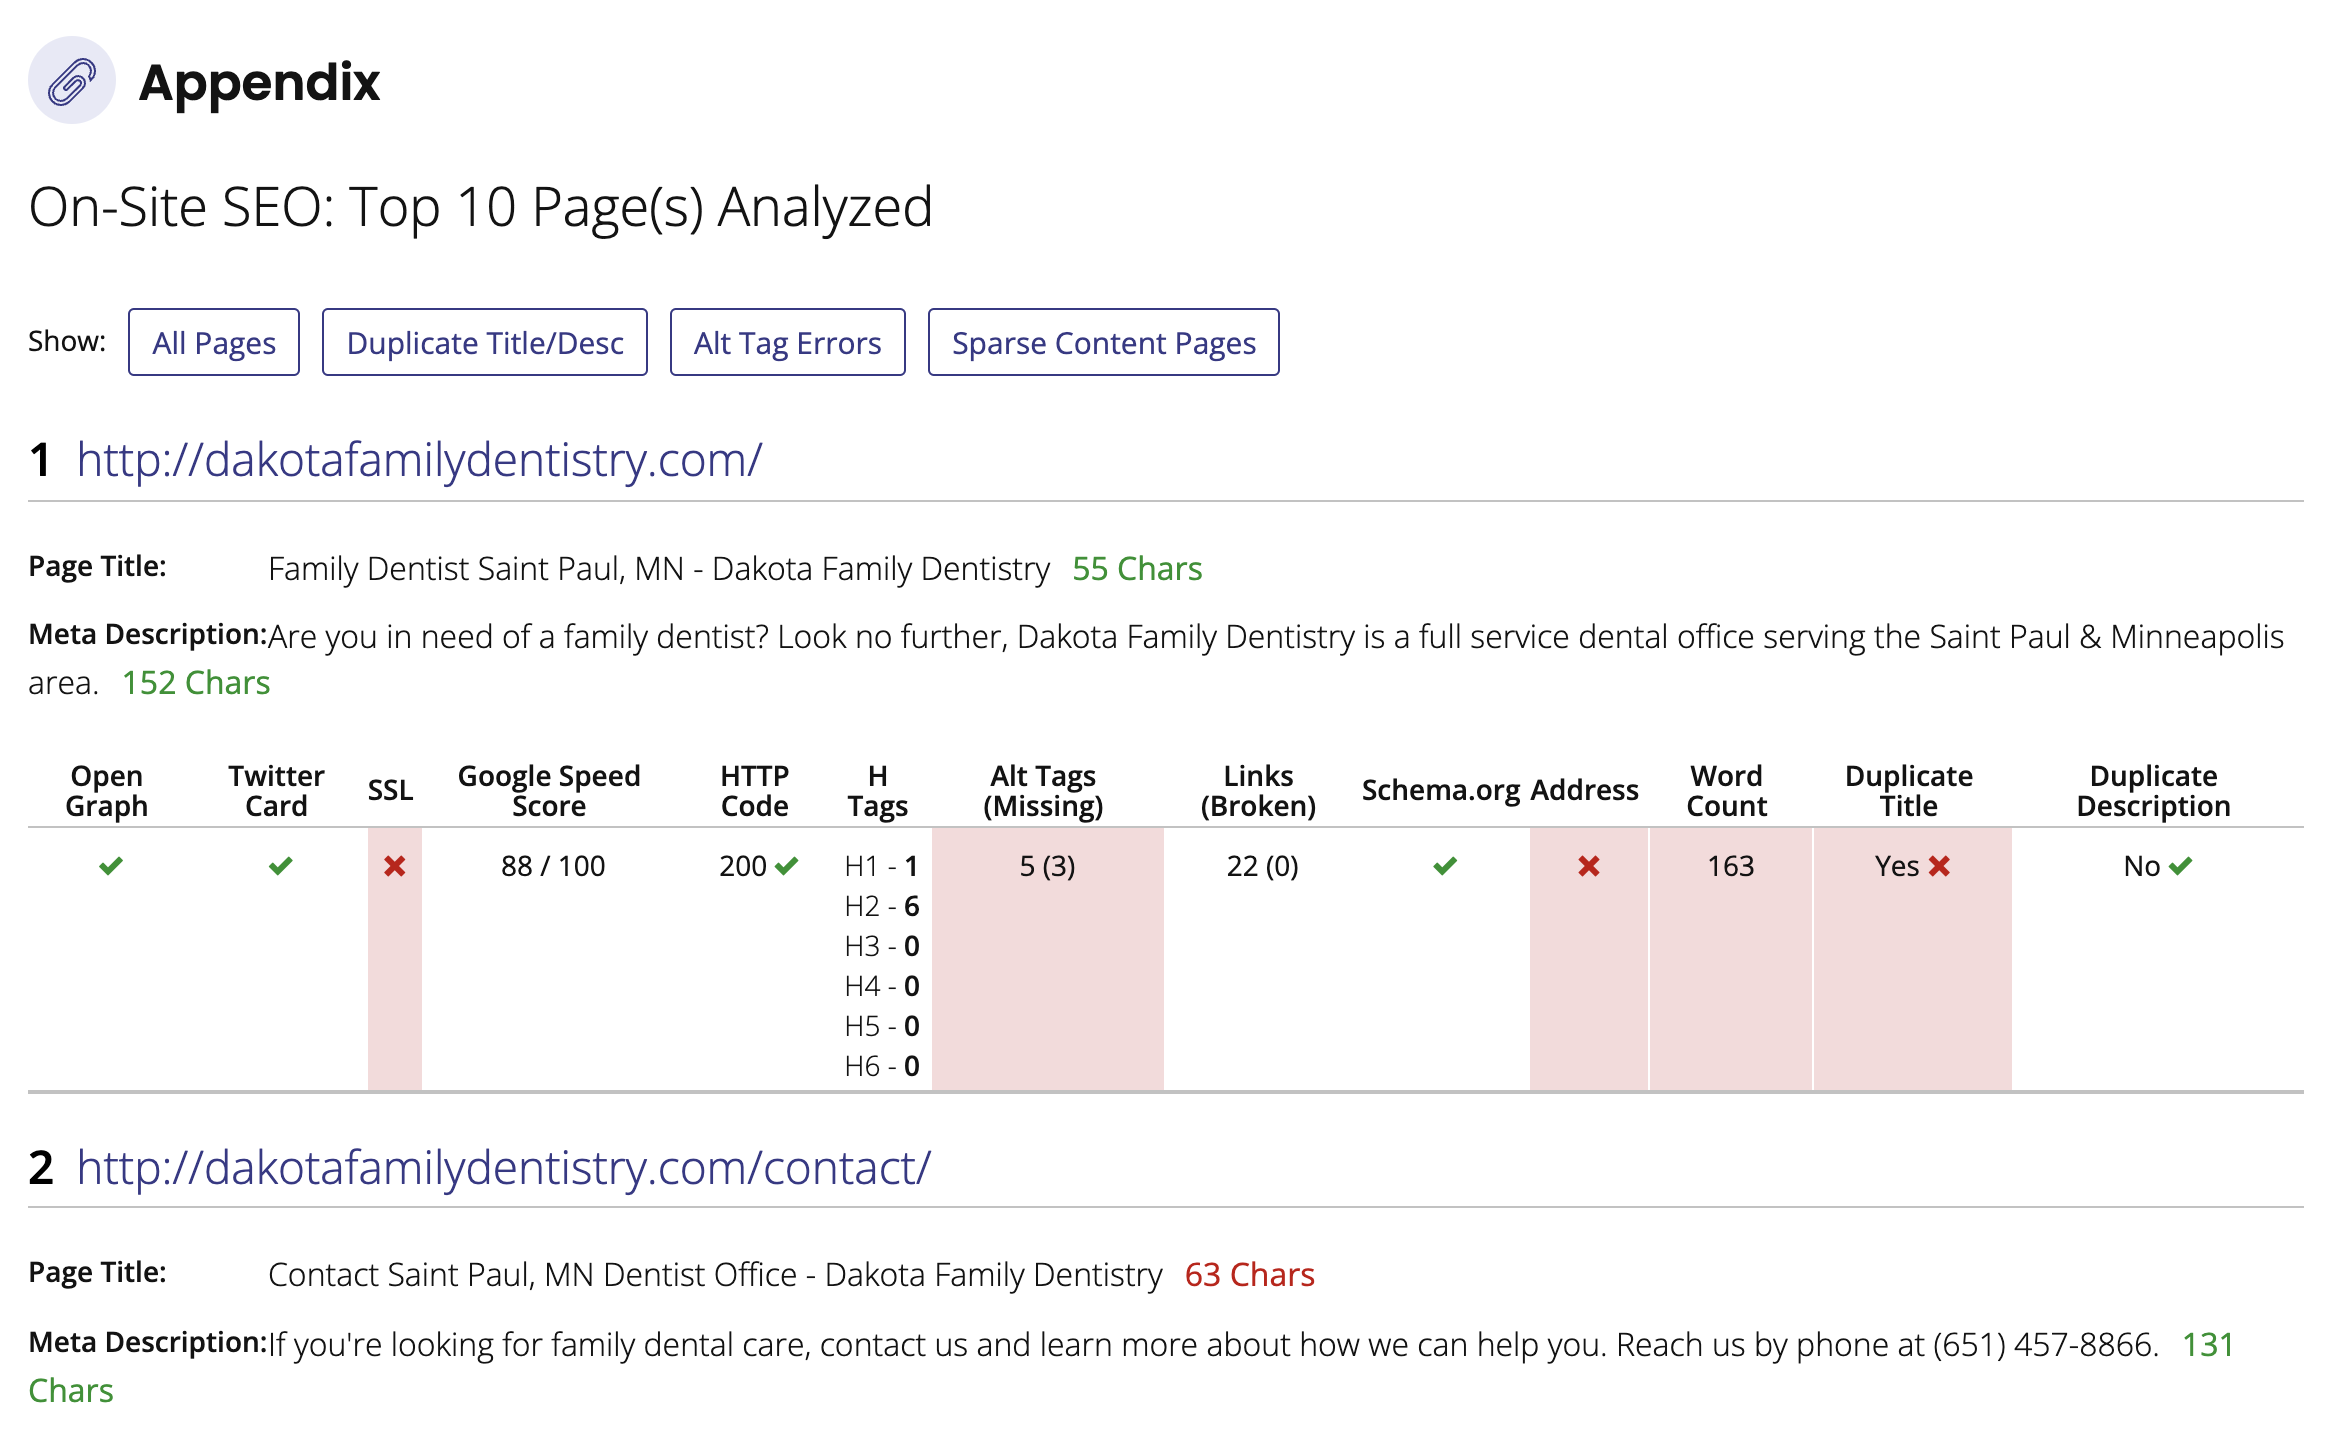Show All Pages filter

(214, 343)
